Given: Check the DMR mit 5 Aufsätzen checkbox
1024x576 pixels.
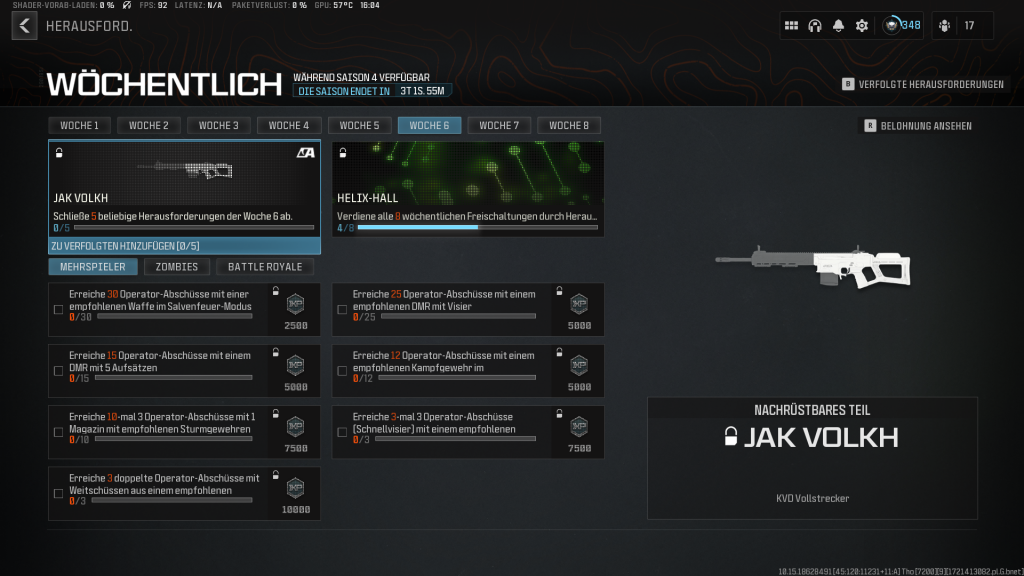Looking at the screenshot, I should pyautogui.click(x=58, y=371).
